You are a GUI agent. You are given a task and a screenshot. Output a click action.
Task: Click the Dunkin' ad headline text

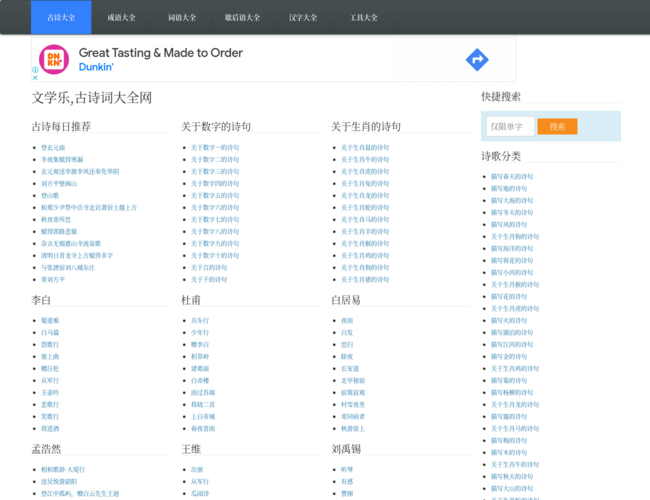(x=160, y=53)
